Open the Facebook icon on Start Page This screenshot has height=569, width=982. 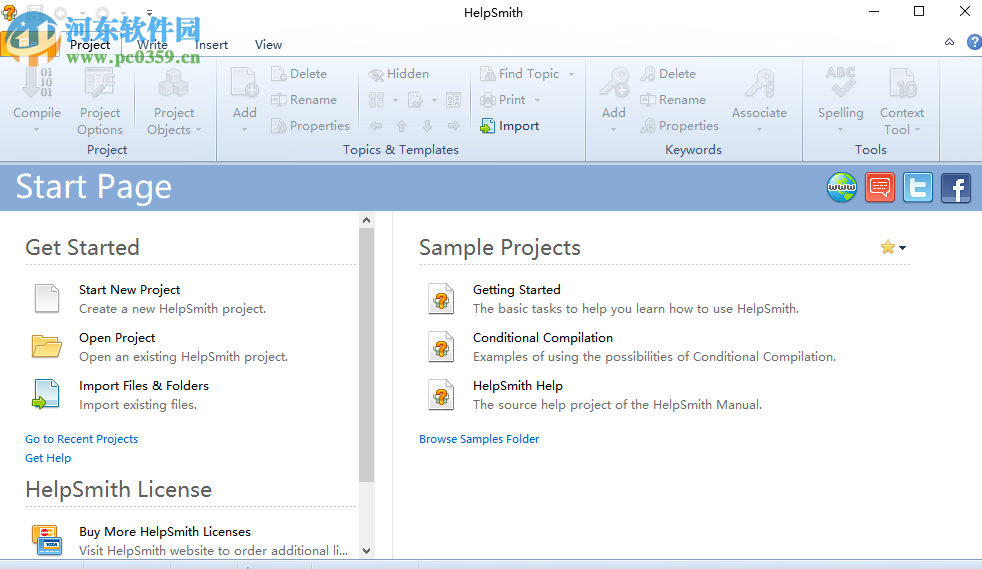(x=956, y=187)
